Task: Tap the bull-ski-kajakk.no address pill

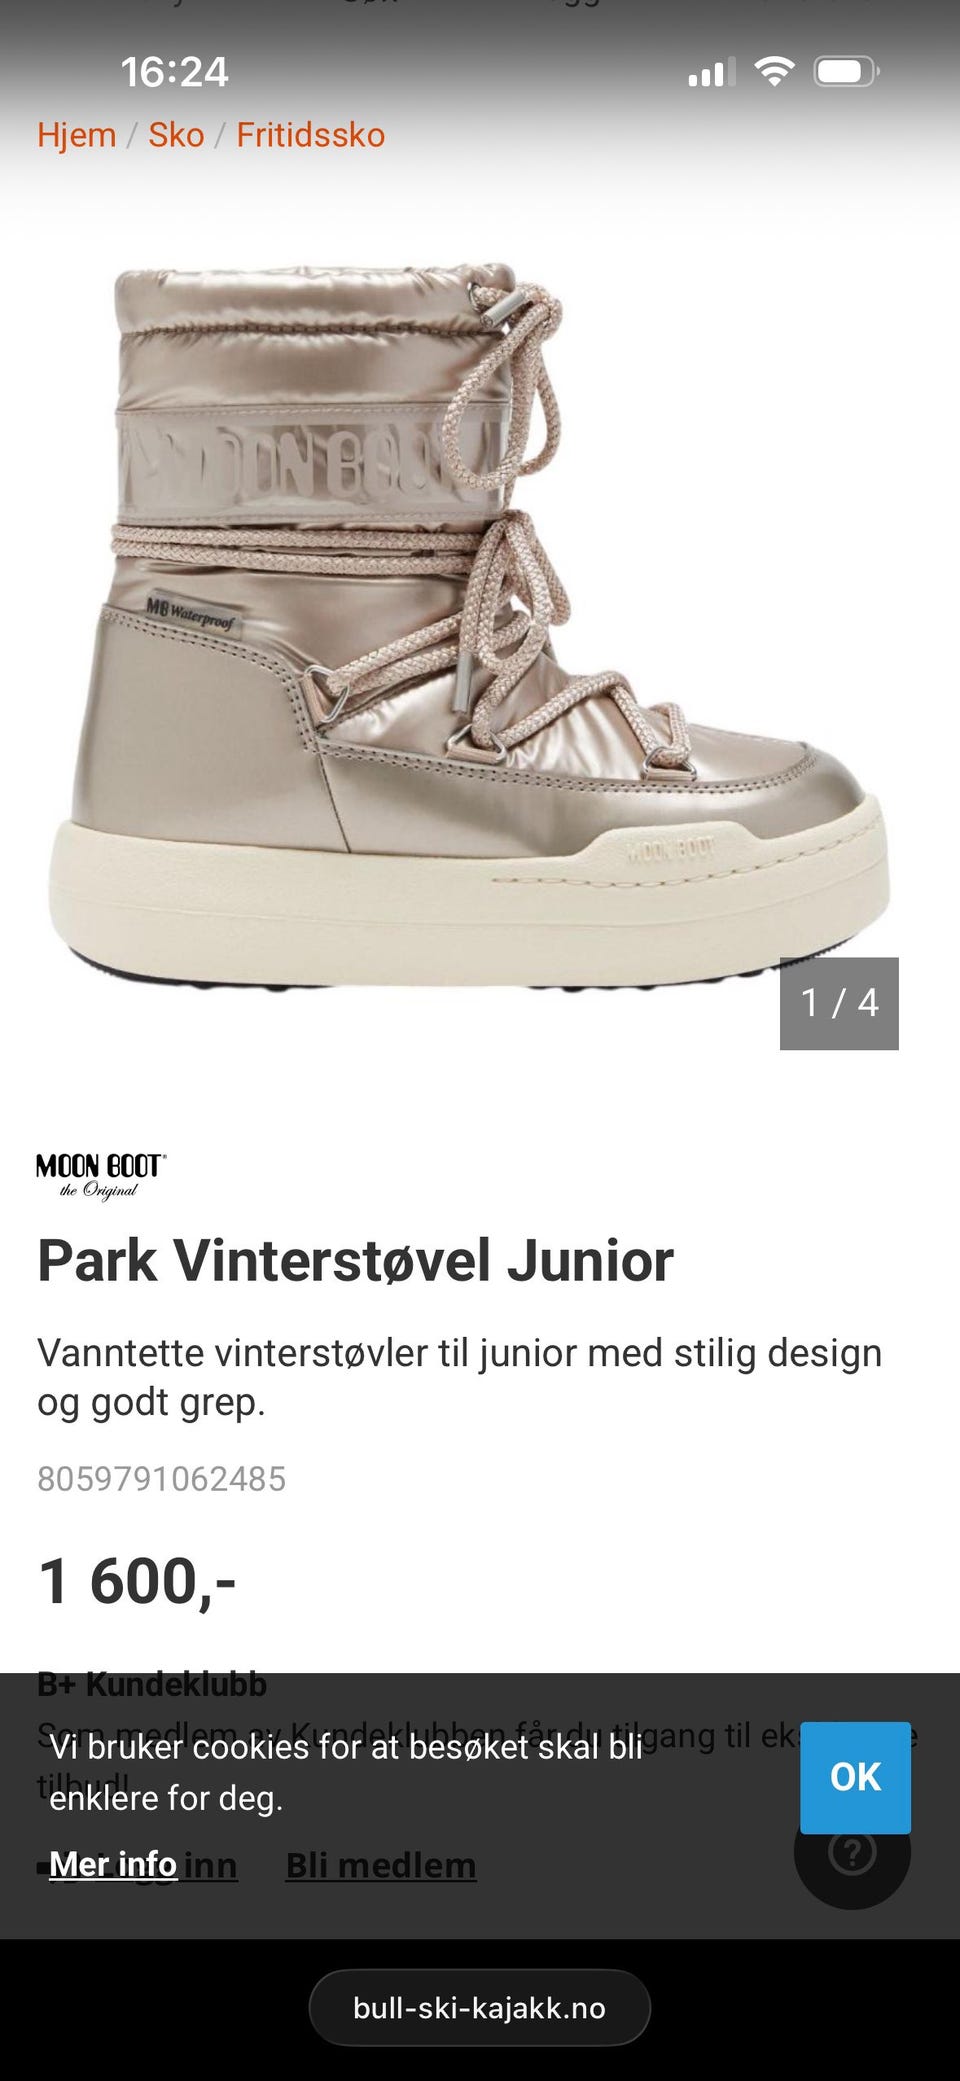Action: [x=479, y=2008]
